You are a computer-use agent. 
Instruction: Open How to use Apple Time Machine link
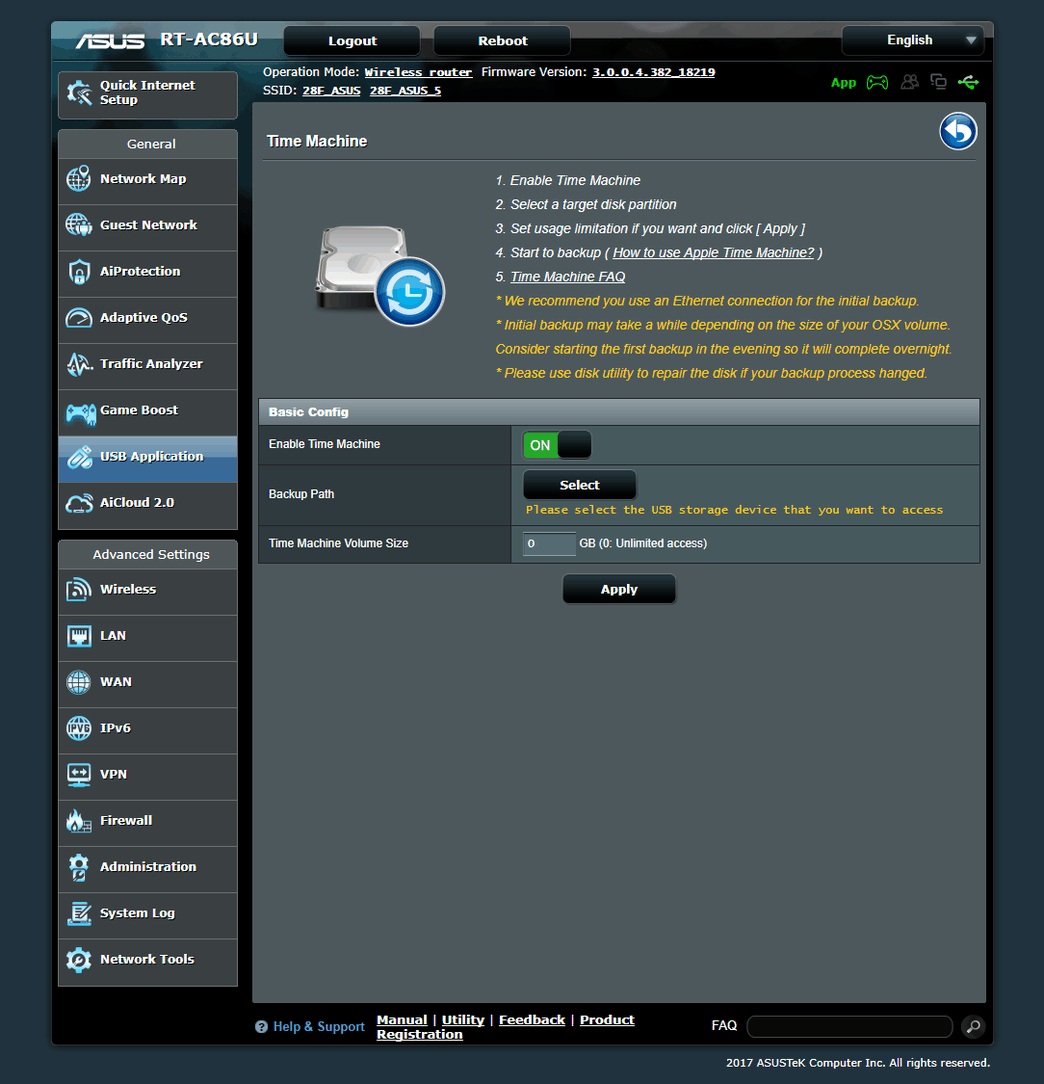point(714,253)
